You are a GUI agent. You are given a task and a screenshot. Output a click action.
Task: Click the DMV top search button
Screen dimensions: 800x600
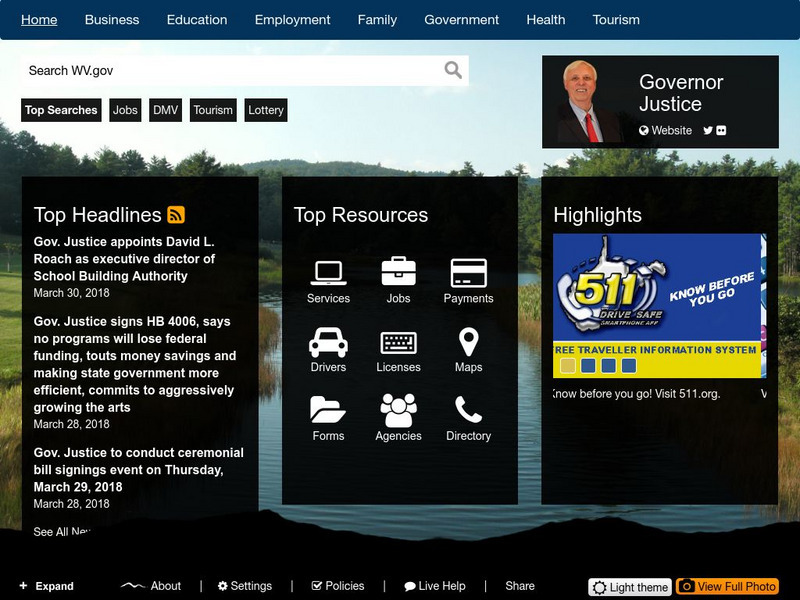tap(165, 110)
